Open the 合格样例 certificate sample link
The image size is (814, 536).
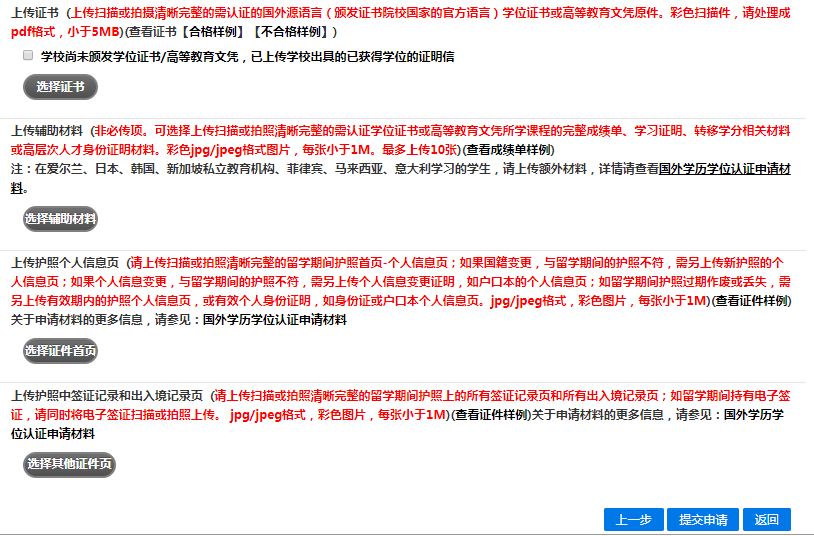[213, 32]
